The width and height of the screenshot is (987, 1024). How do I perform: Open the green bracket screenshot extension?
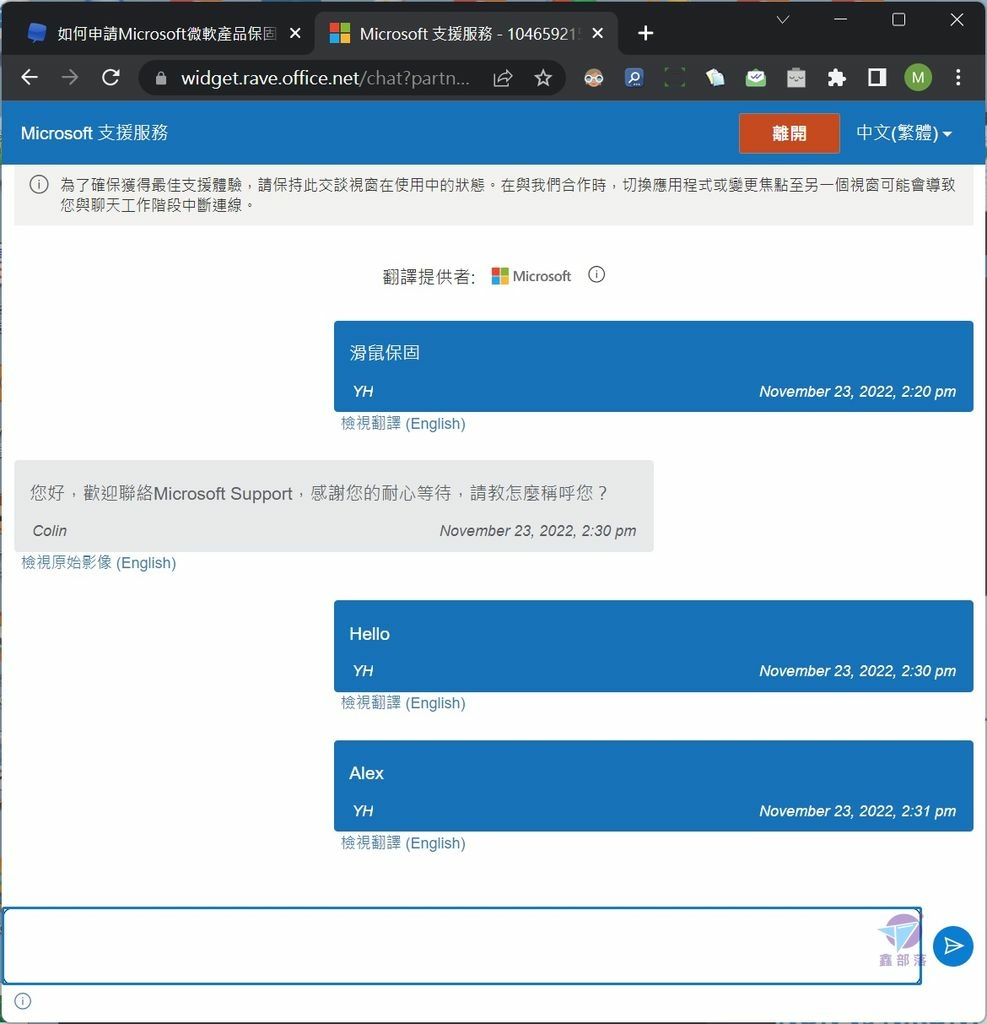(675, 78)
